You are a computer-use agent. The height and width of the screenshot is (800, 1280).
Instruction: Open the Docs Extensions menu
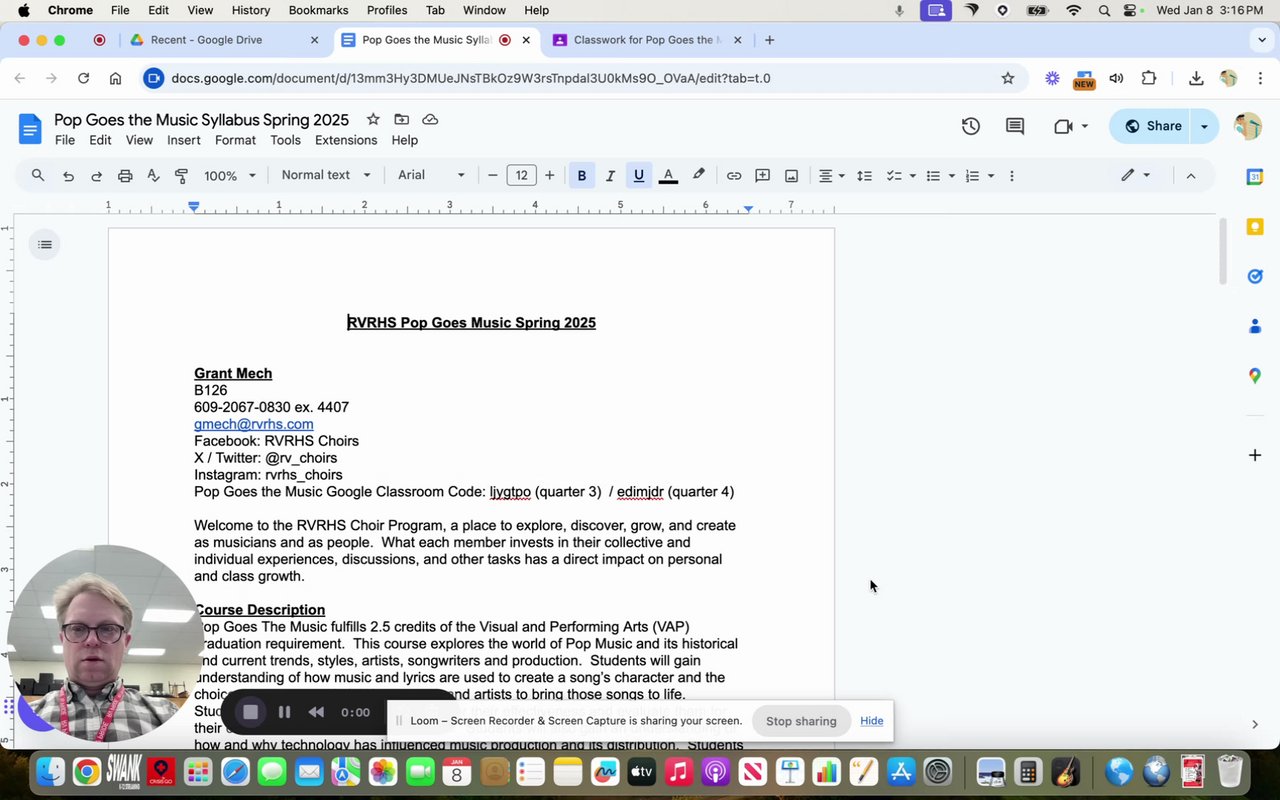click(x=346, y=140)
